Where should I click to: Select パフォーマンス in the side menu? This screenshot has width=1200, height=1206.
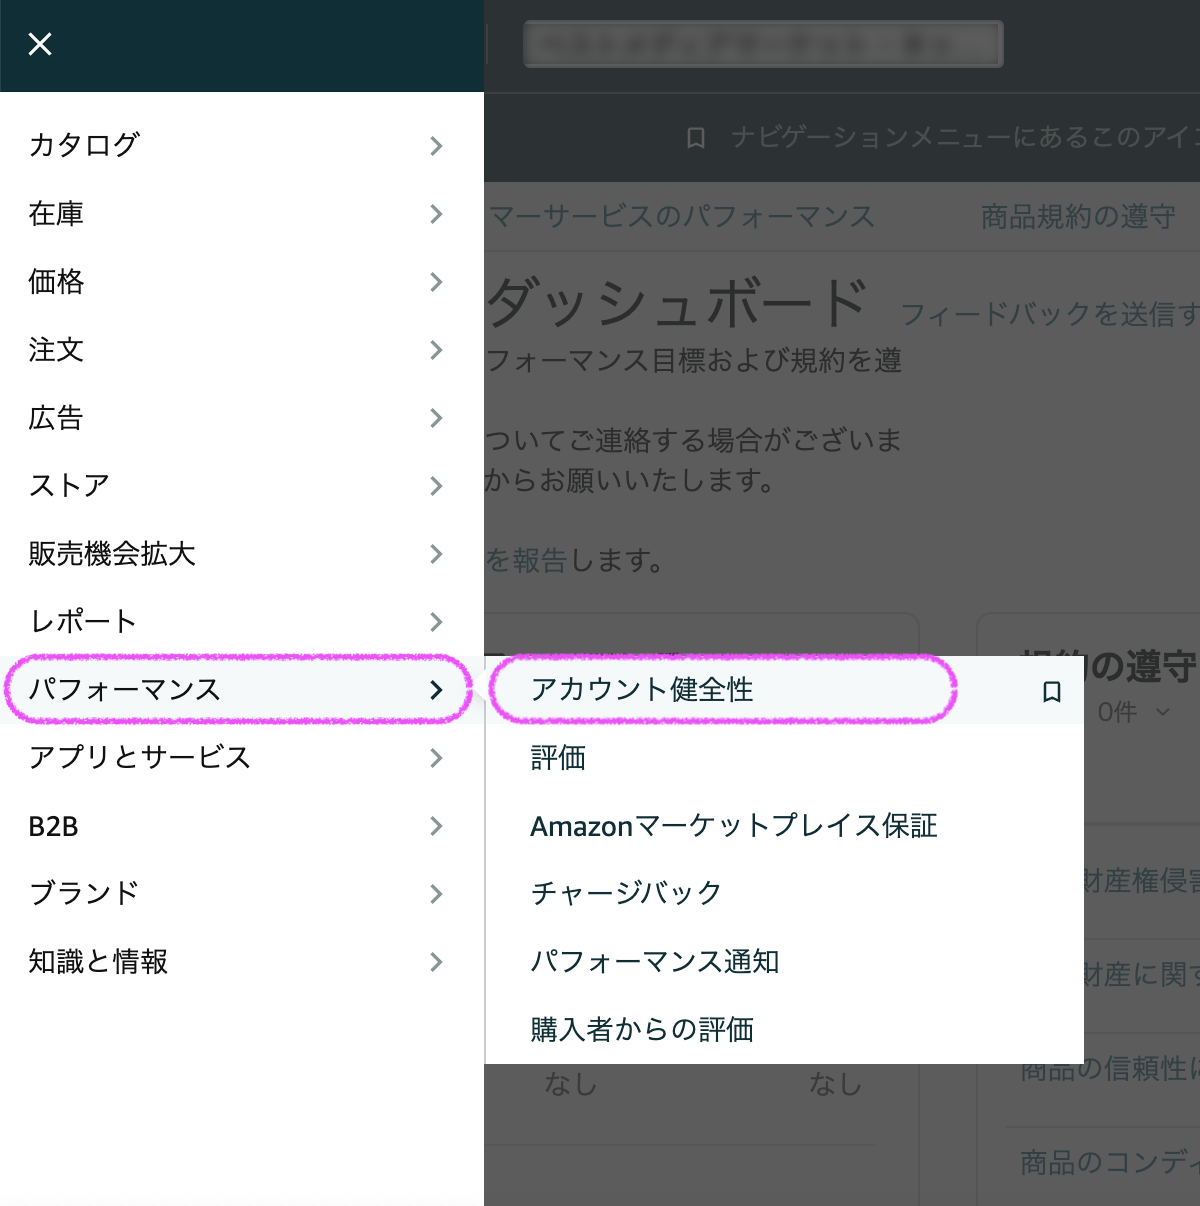tap(125, 689)
